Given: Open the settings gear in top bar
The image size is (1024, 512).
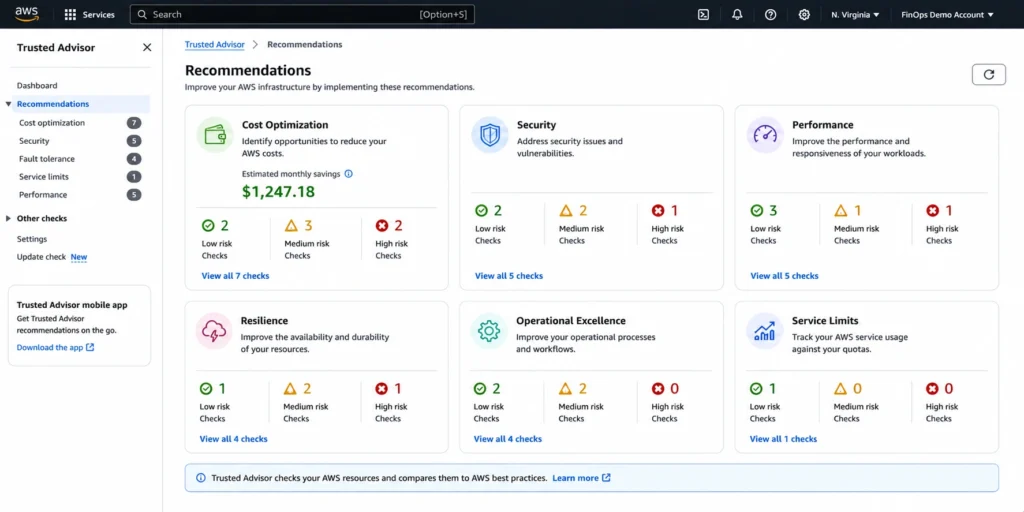Looking at the screenshot, I should [805, 14].
